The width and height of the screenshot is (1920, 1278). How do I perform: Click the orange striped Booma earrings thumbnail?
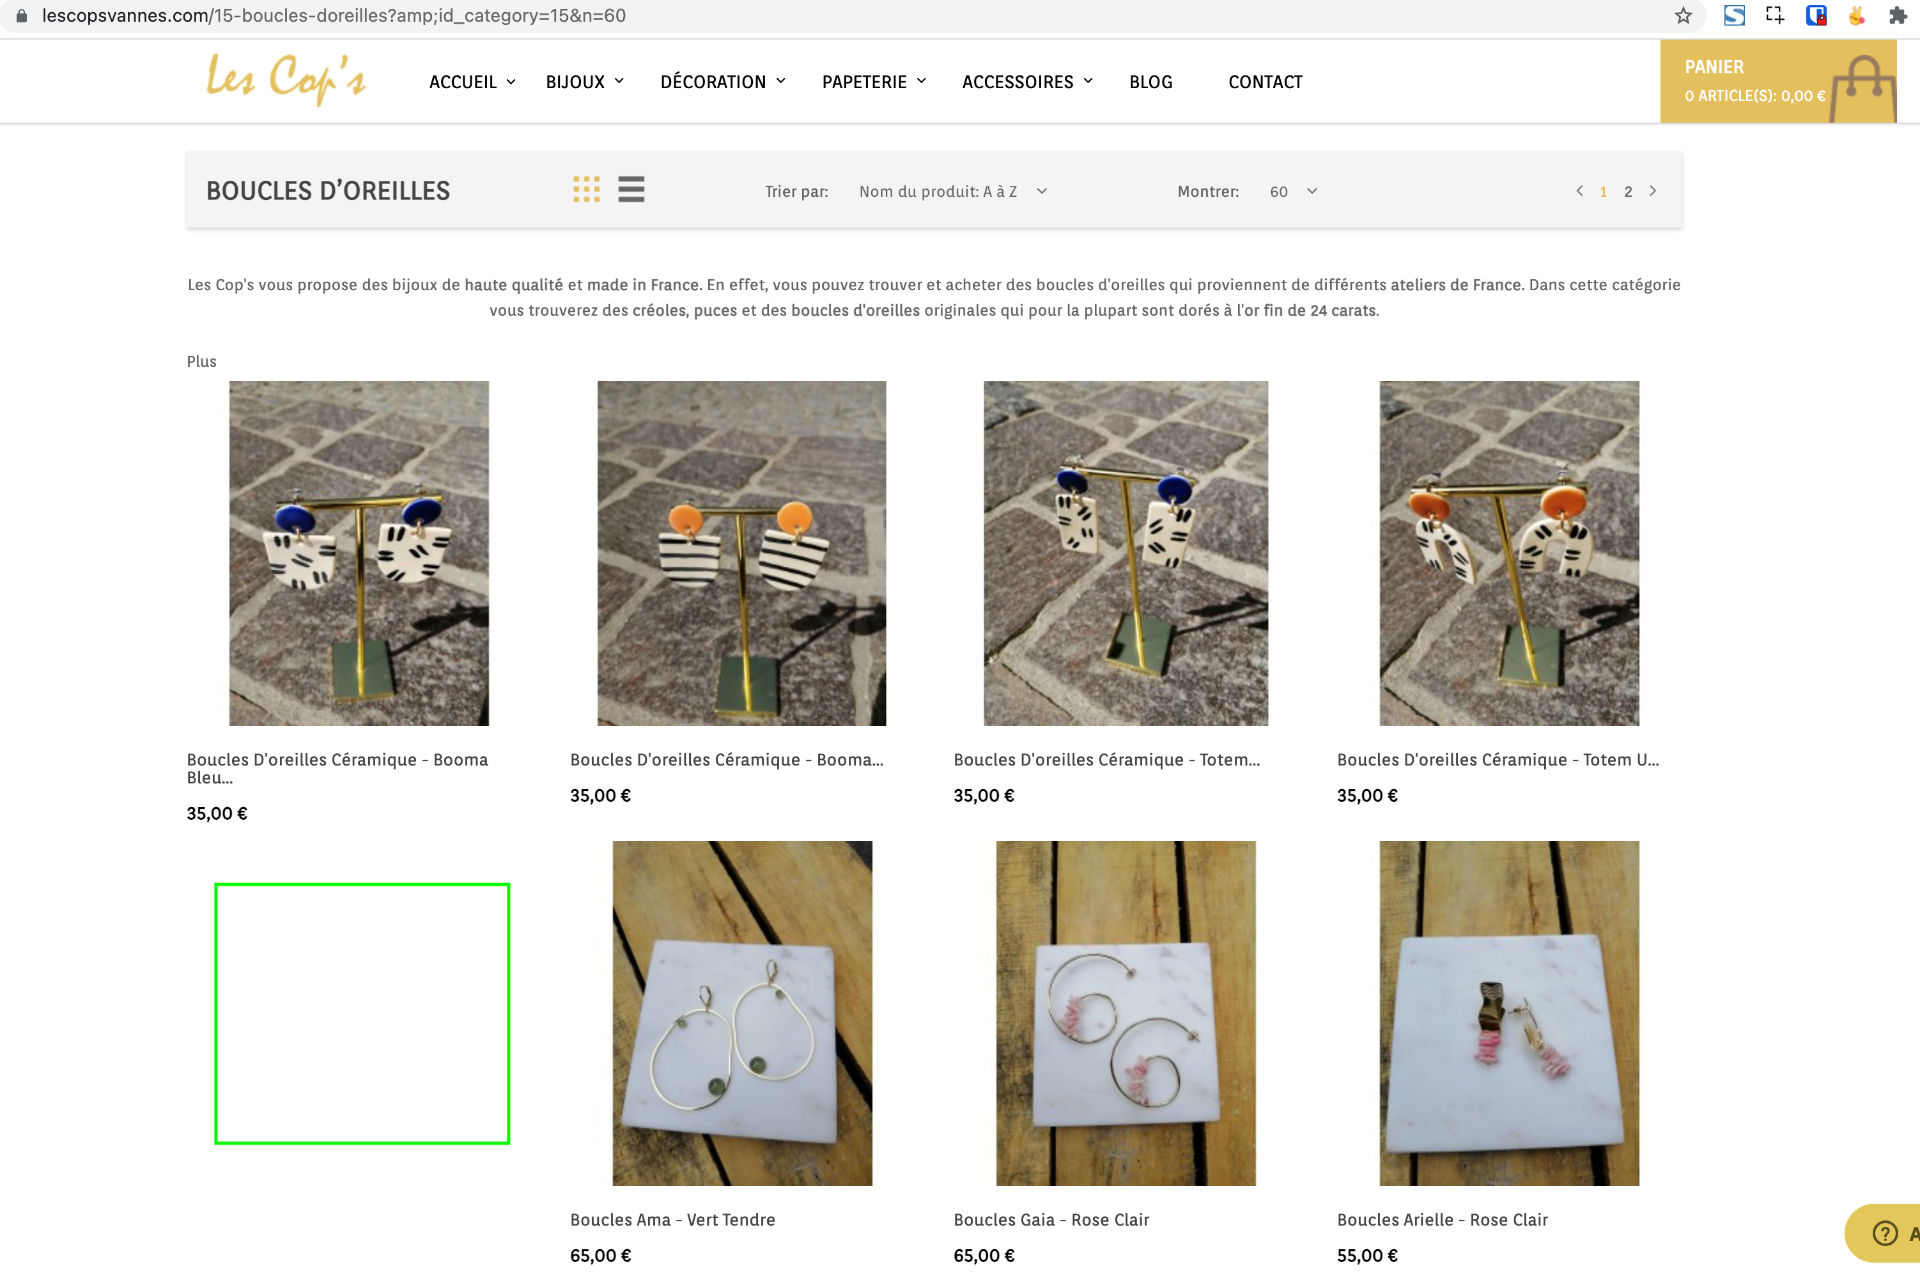pyautogui.click(x=742, y=553)
